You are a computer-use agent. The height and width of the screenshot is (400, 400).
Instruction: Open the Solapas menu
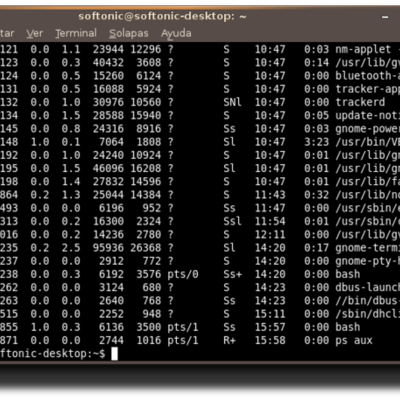(x=129, y=34)
